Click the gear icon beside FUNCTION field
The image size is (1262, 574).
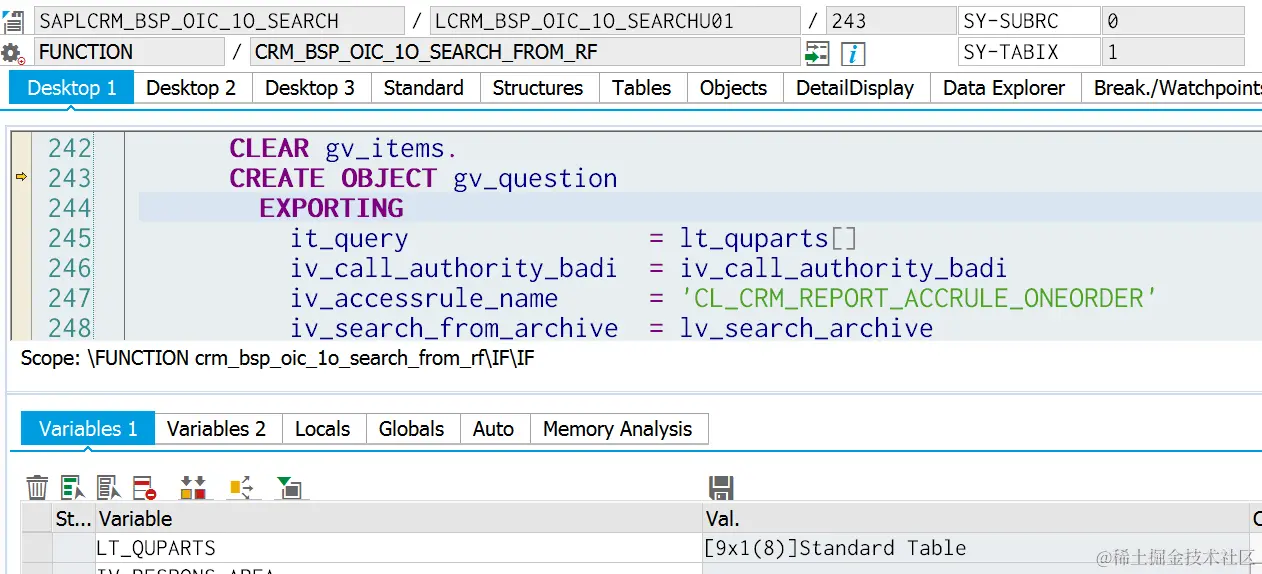(13, 53)
